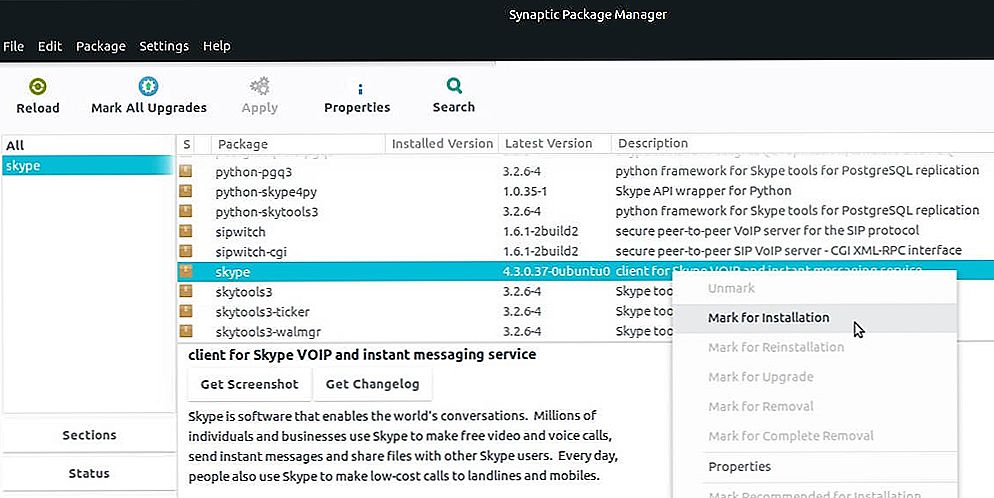Select the skytools3 package name
This screenshot has width=994, height=498.
pyautogui.click(x=243, y=292)
